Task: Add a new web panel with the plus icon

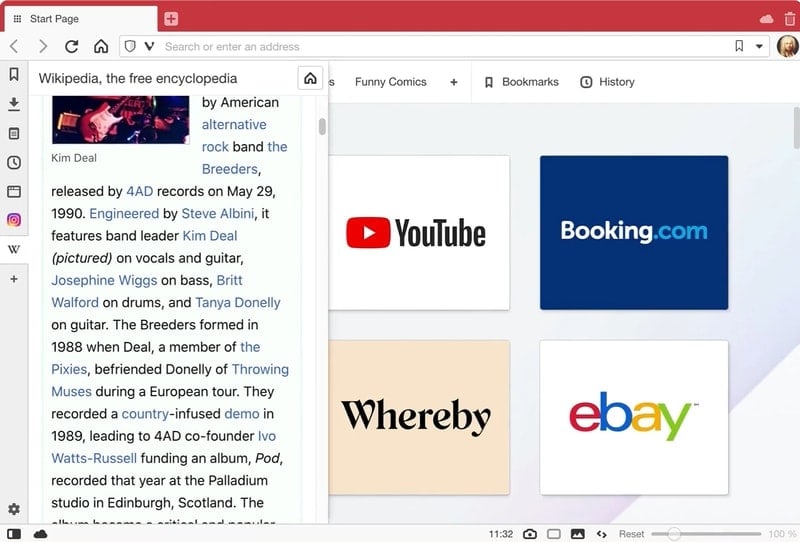Action: click(x=14, y=279)
